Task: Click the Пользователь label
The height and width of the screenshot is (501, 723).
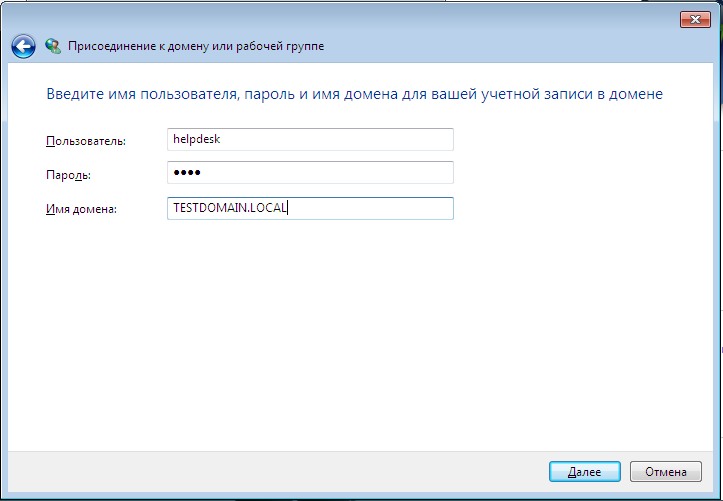Action: (x=86, y=141)
